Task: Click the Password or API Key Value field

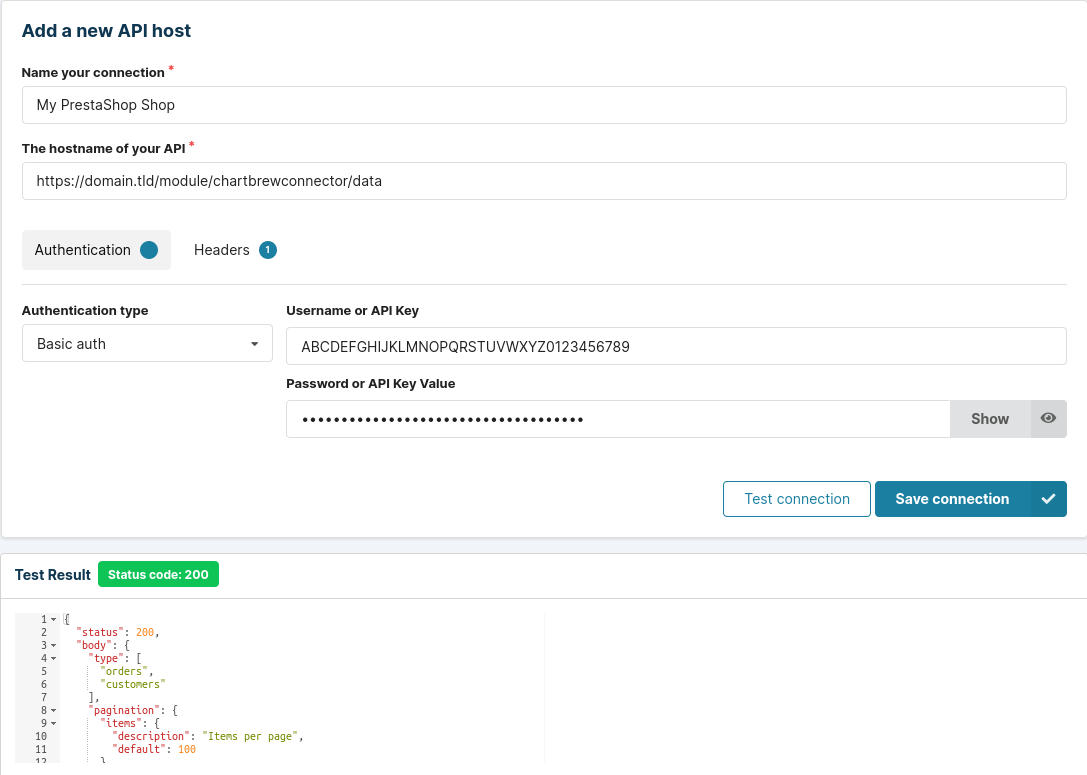Action: point(617,418)
